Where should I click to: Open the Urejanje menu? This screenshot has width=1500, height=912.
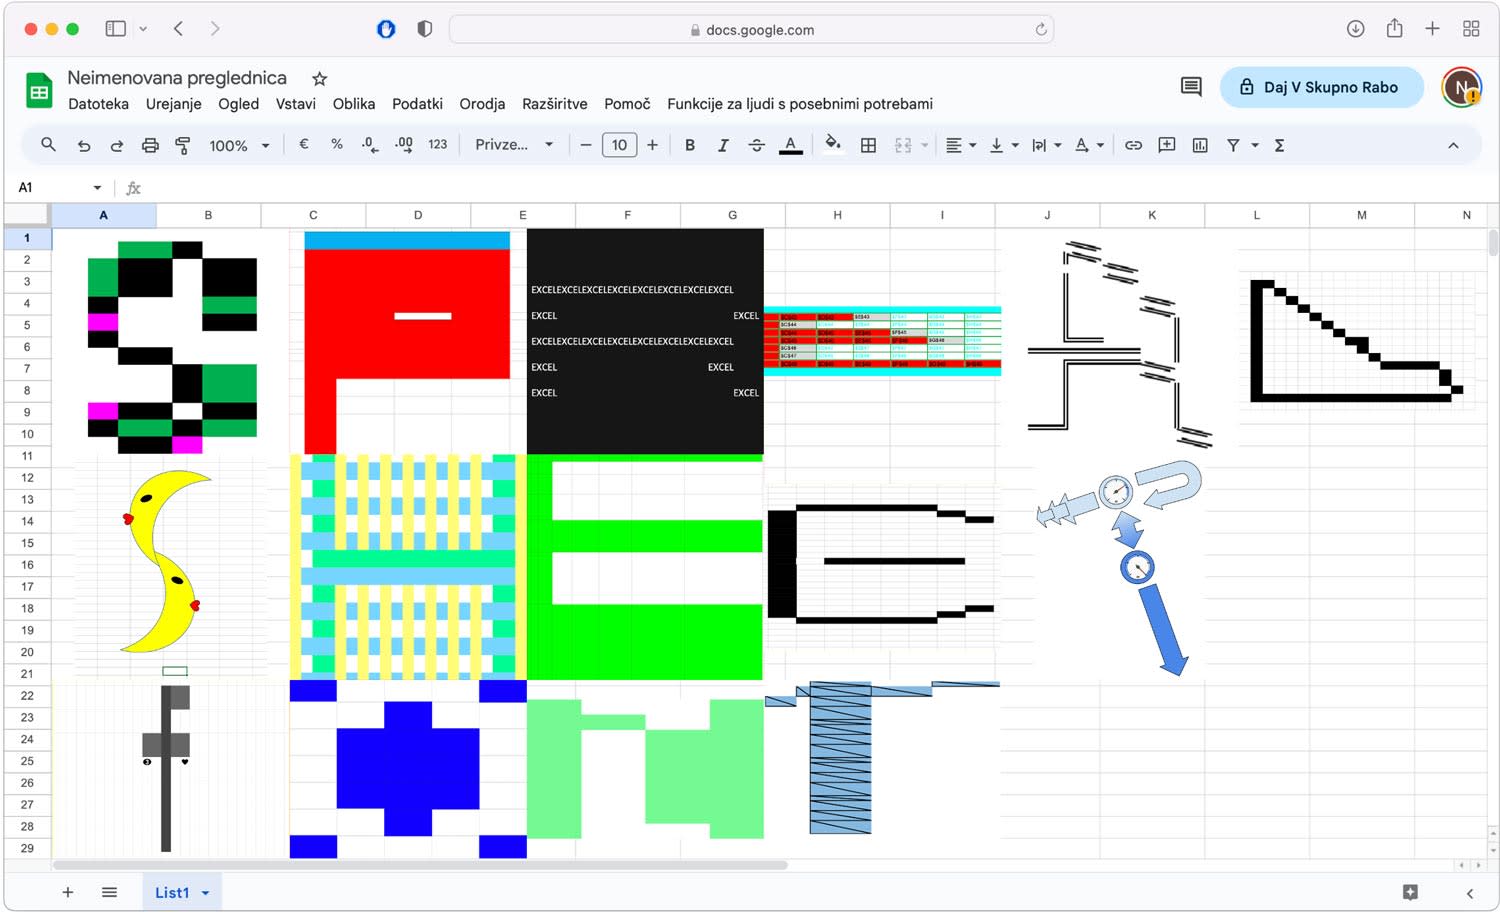(173, 104)
